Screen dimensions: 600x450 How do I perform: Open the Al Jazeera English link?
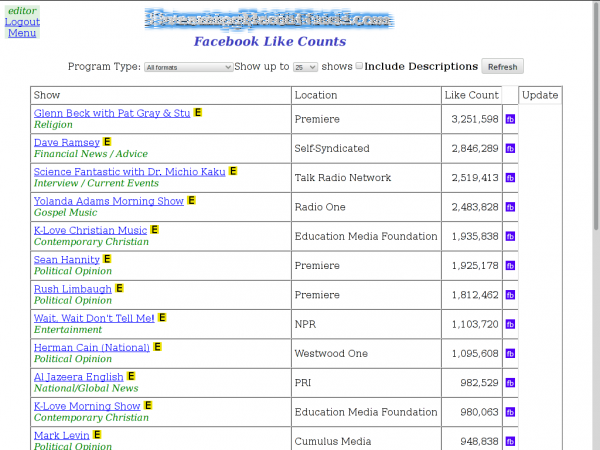(x=78, y=377)
